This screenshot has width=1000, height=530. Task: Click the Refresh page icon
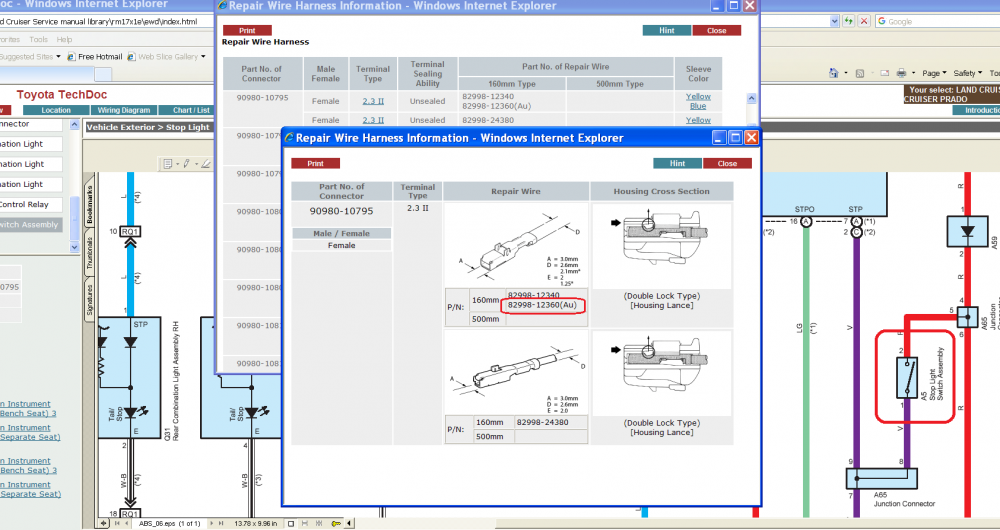click(x=848, y=21)
